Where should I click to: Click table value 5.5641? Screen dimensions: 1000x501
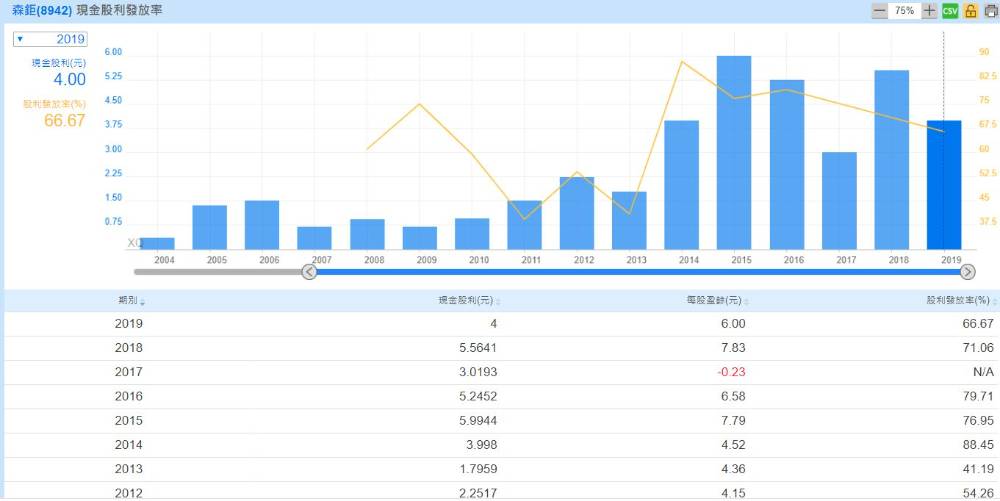(476, 348)
